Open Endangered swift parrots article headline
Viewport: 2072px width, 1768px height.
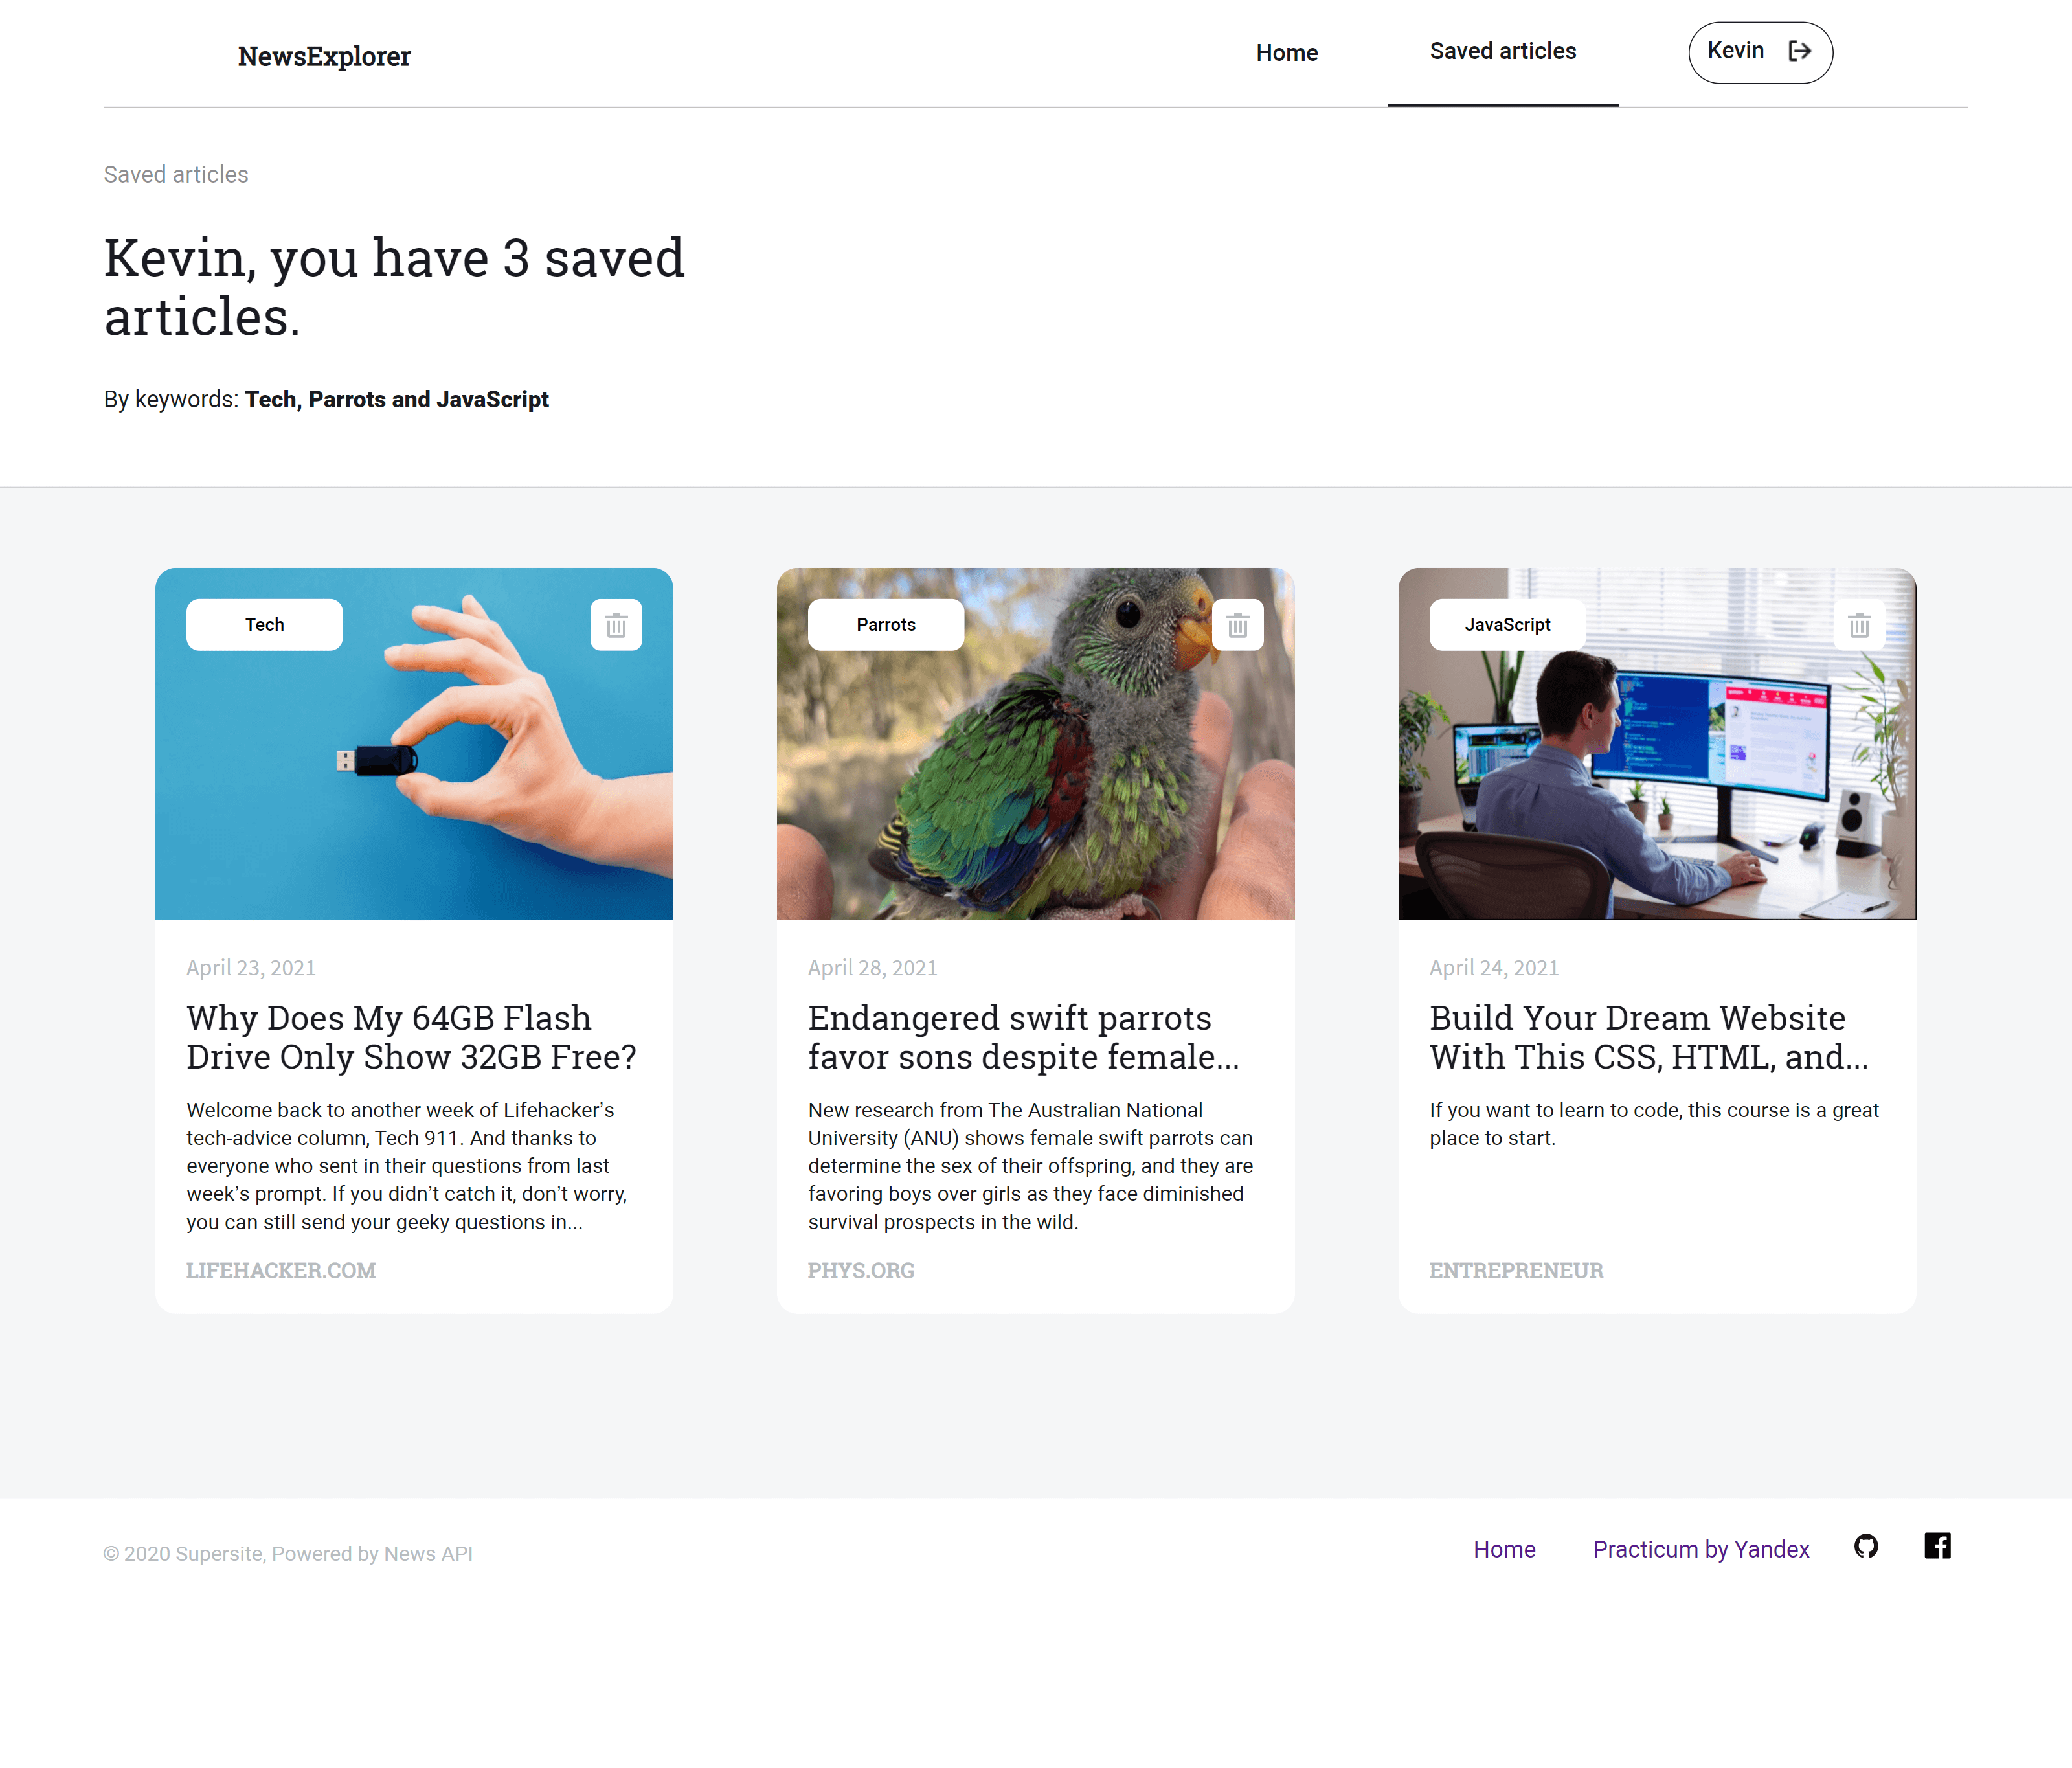[1024, 1037]
